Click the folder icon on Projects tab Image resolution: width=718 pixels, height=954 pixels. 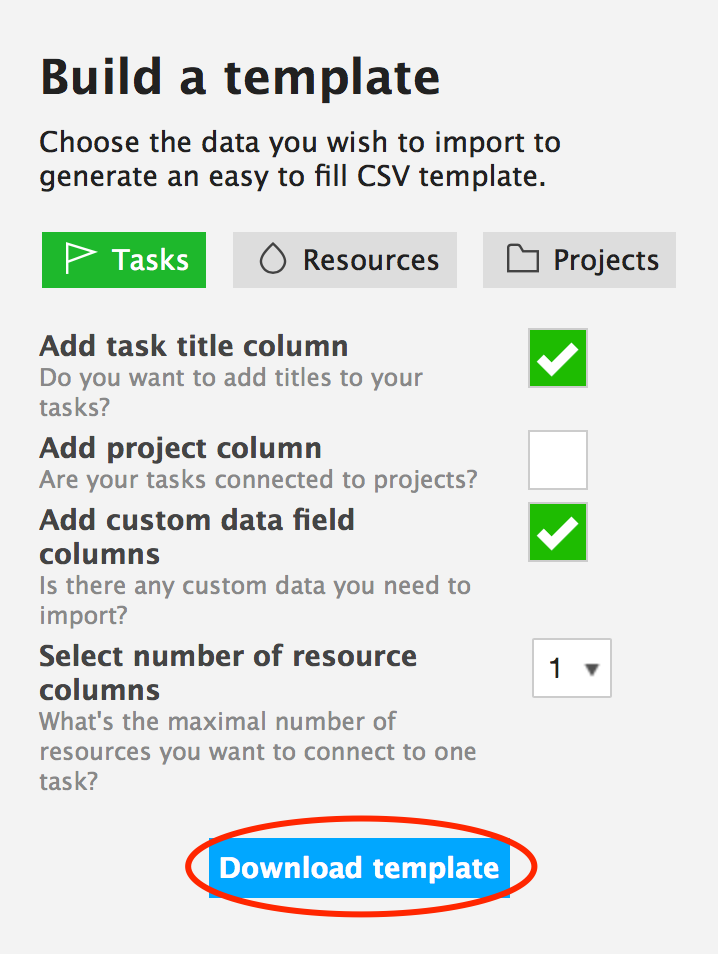point(523,259)
